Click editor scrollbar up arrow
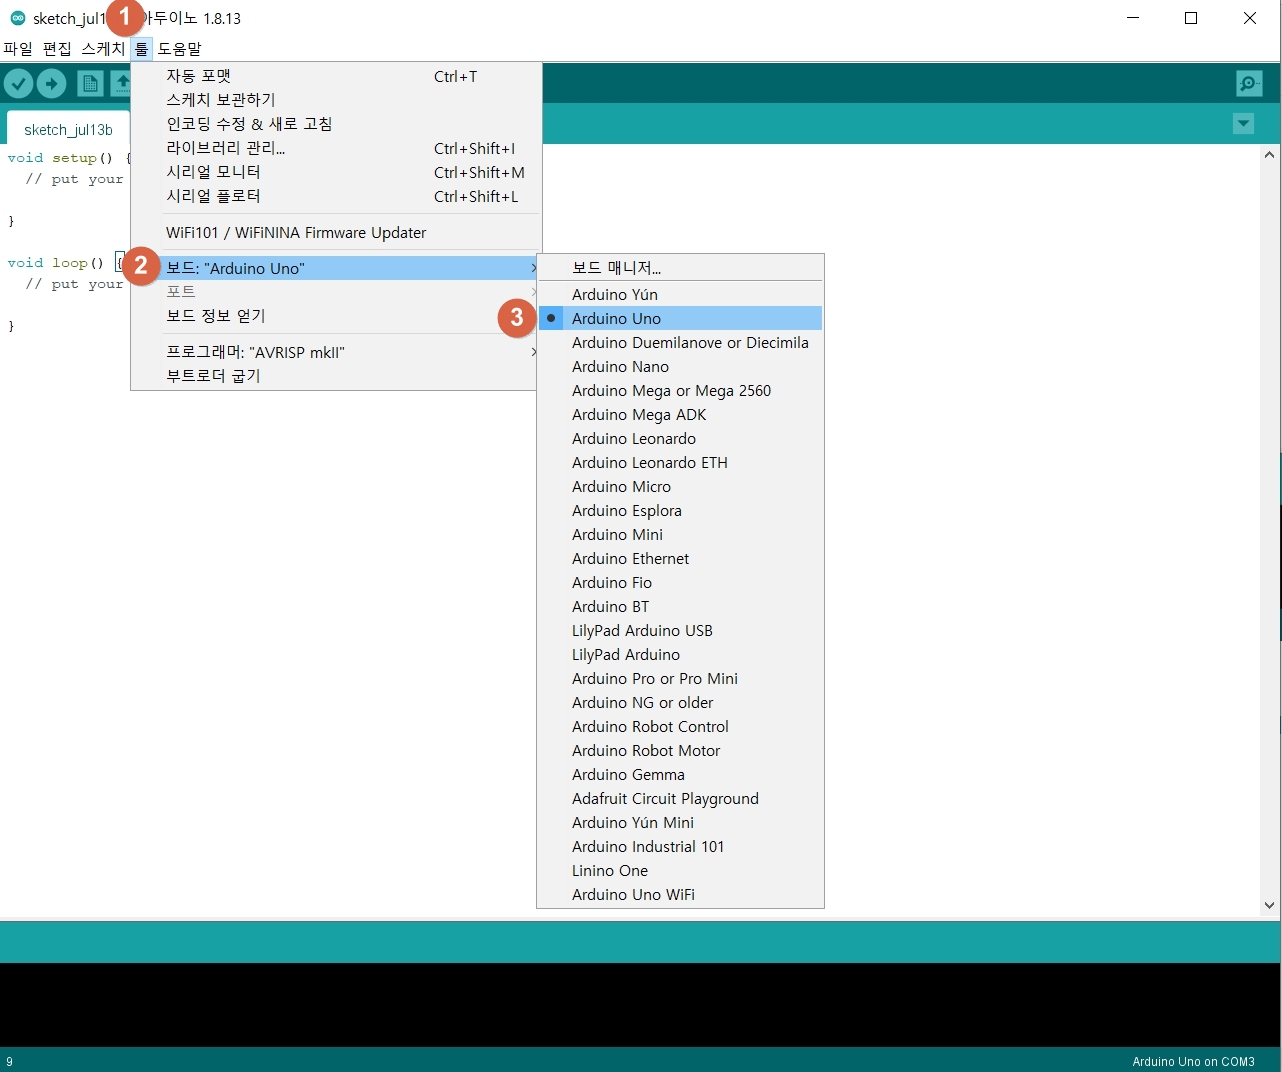The height and width of the screenshot is (1072, 1282). pos(1269,155)
